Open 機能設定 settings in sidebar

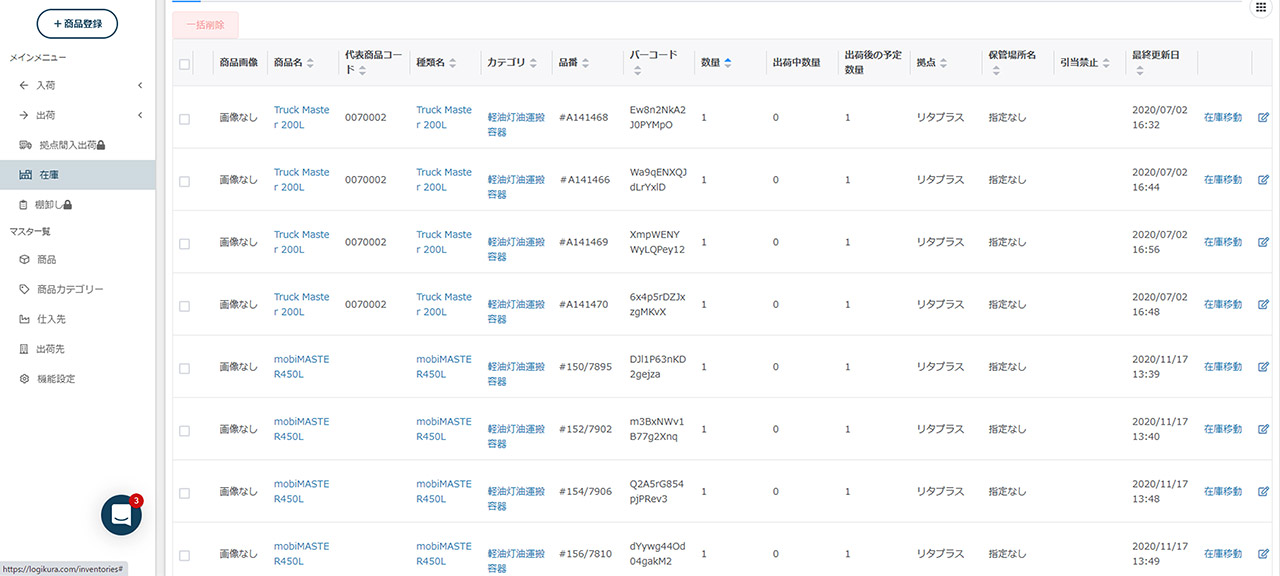tap(55, 379)
